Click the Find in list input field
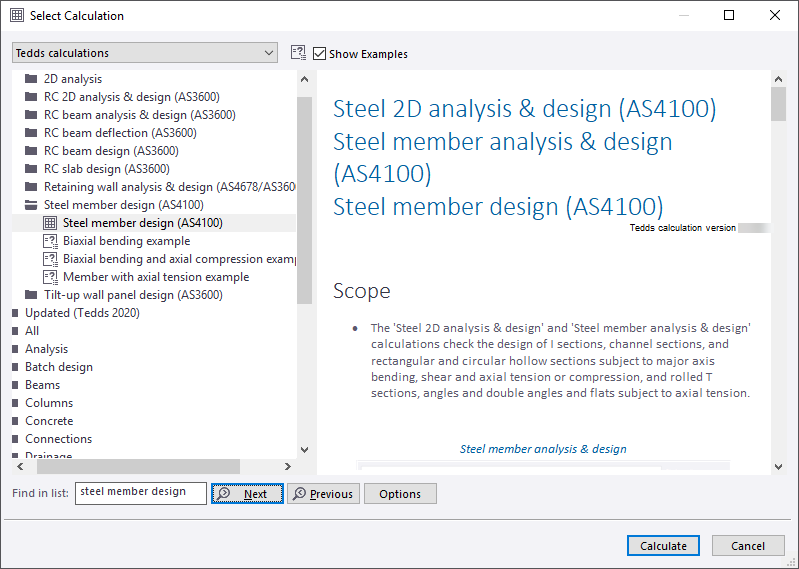Screen dimensions: 799x569 (x=141, y=493)
